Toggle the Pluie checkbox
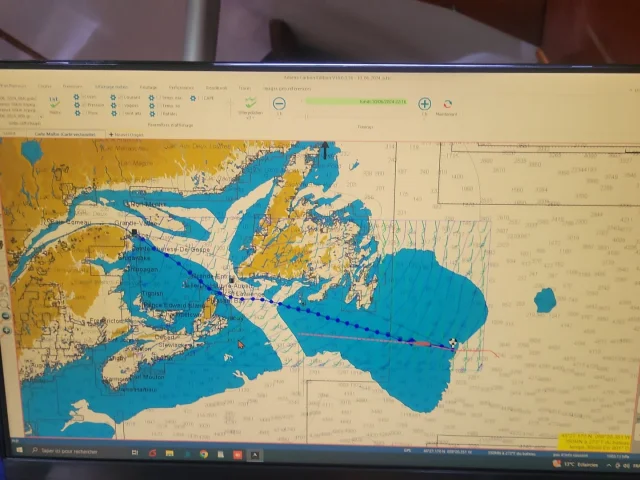 (84, 113)
